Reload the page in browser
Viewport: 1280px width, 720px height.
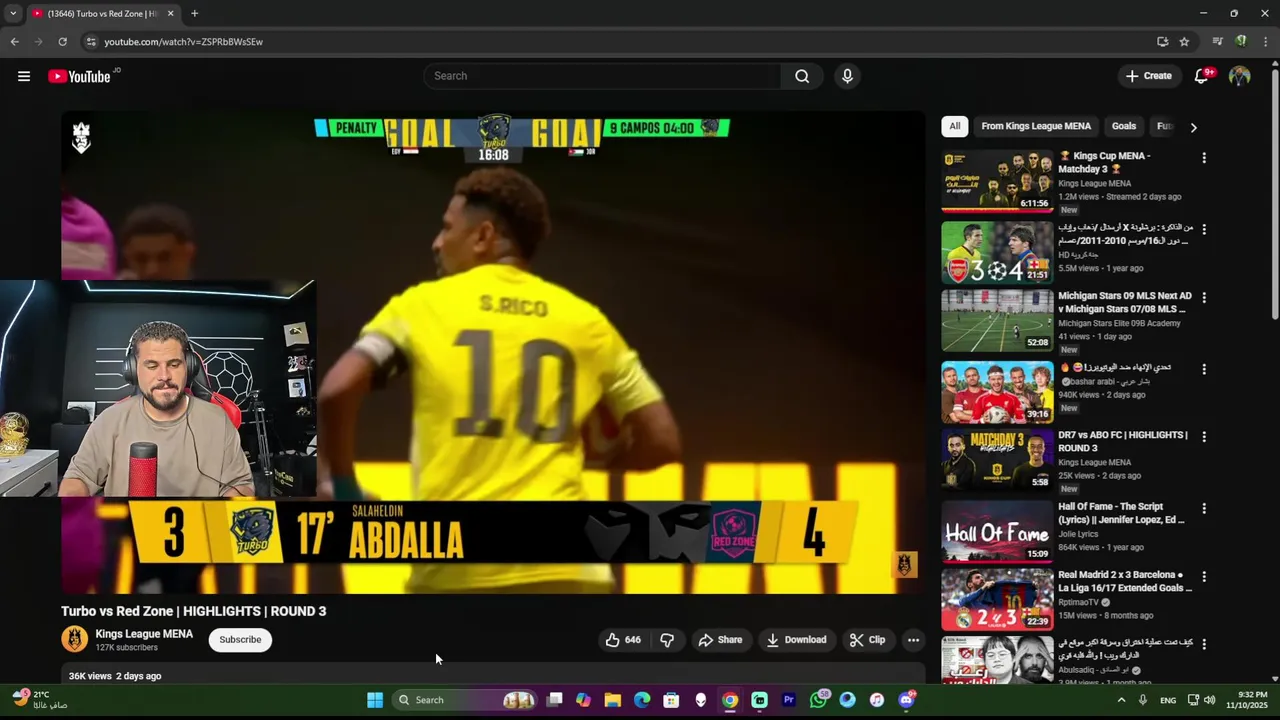pos(62,42)
